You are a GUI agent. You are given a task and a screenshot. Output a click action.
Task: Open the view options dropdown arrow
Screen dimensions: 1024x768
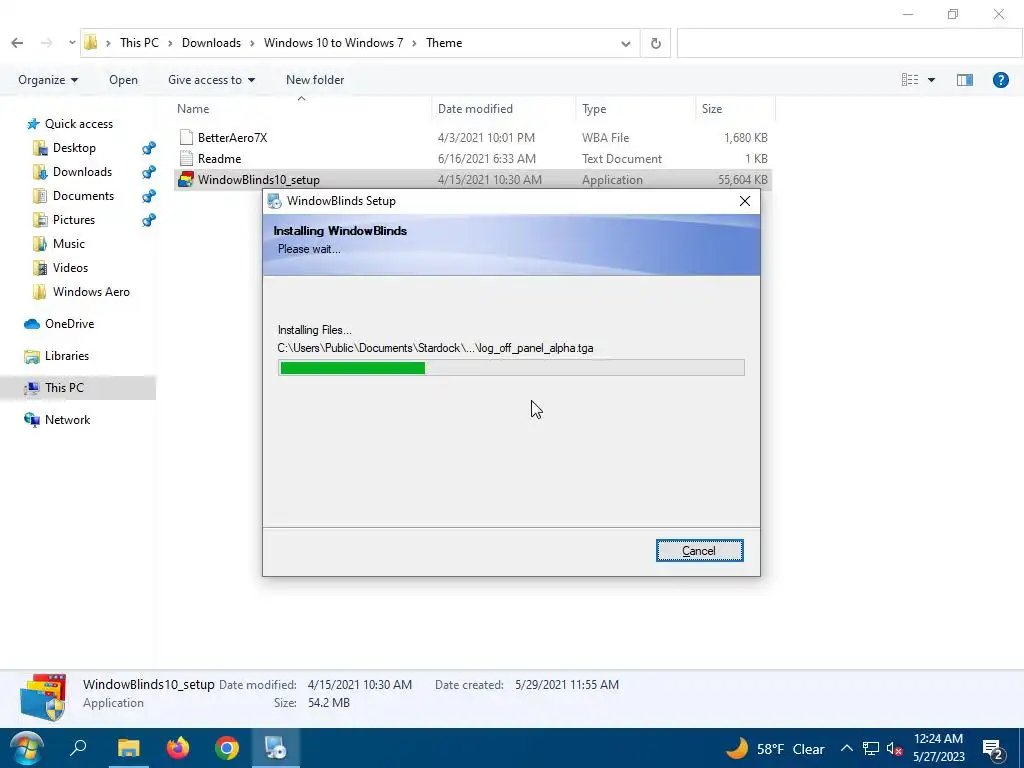tap(931, 80)
